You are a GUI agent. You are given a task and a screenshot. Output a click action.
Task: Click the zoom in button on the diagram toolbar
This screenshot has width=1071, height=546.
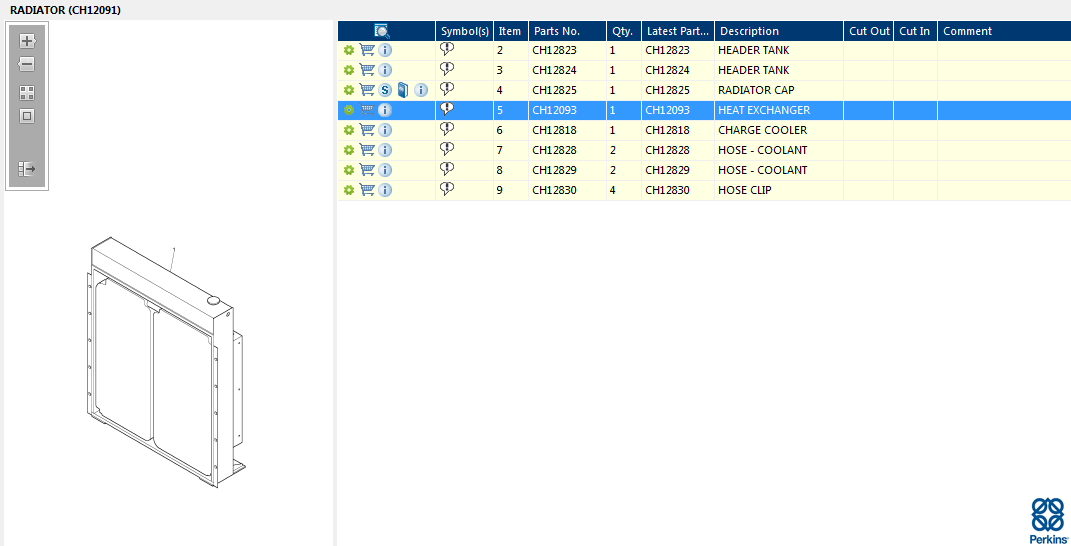[27, 41]
